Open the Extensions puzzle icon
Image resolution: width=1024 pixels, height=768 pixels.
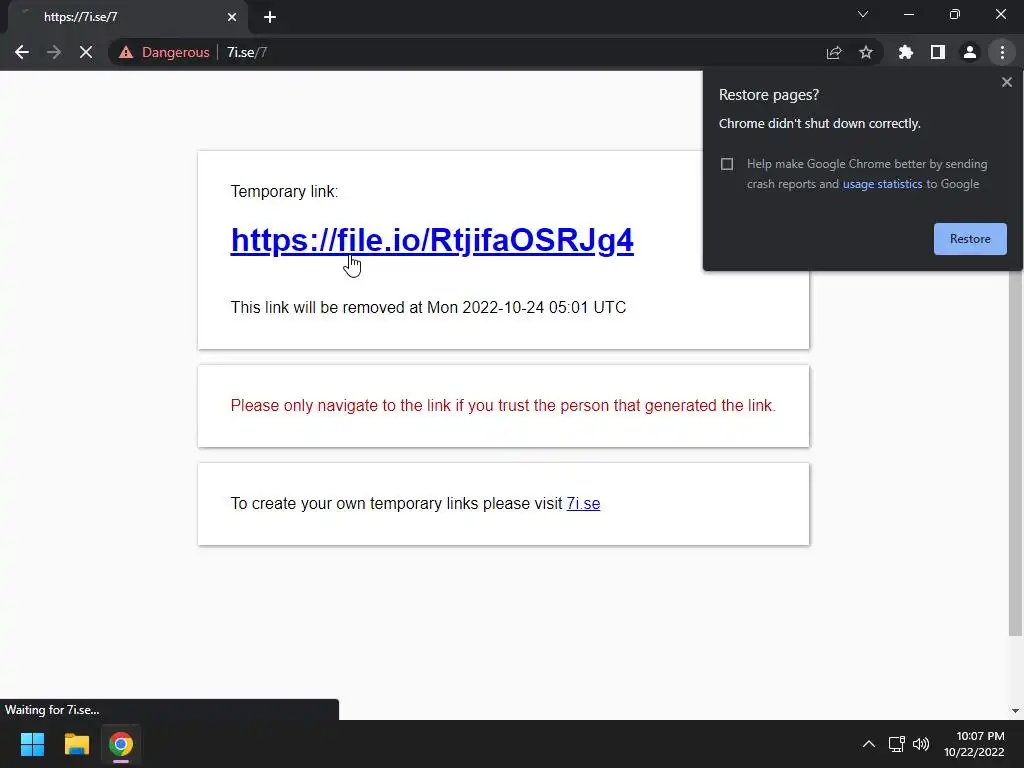click(x=906, y=52)
